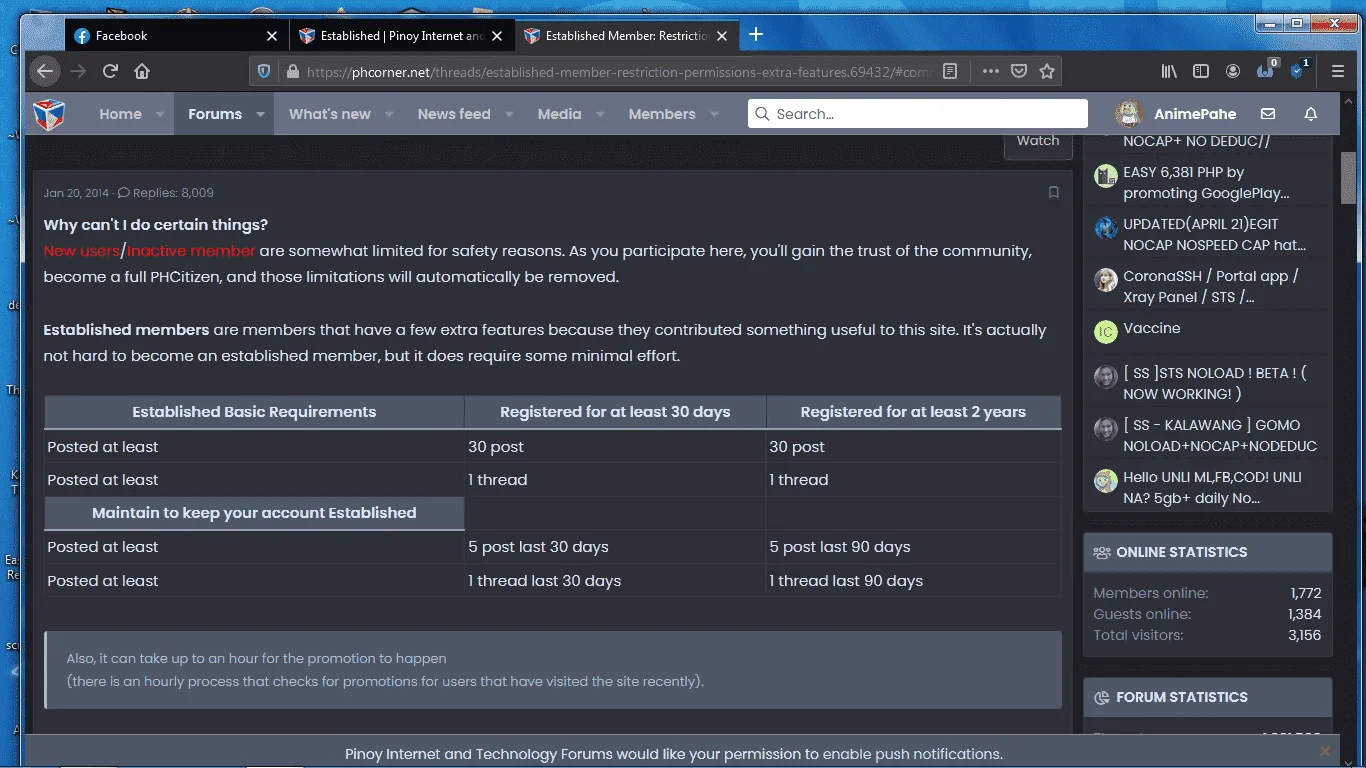Screen dimensions: 1366x768
Task: Save page to Pocket icon
Action: click(x=1018, y=71)
